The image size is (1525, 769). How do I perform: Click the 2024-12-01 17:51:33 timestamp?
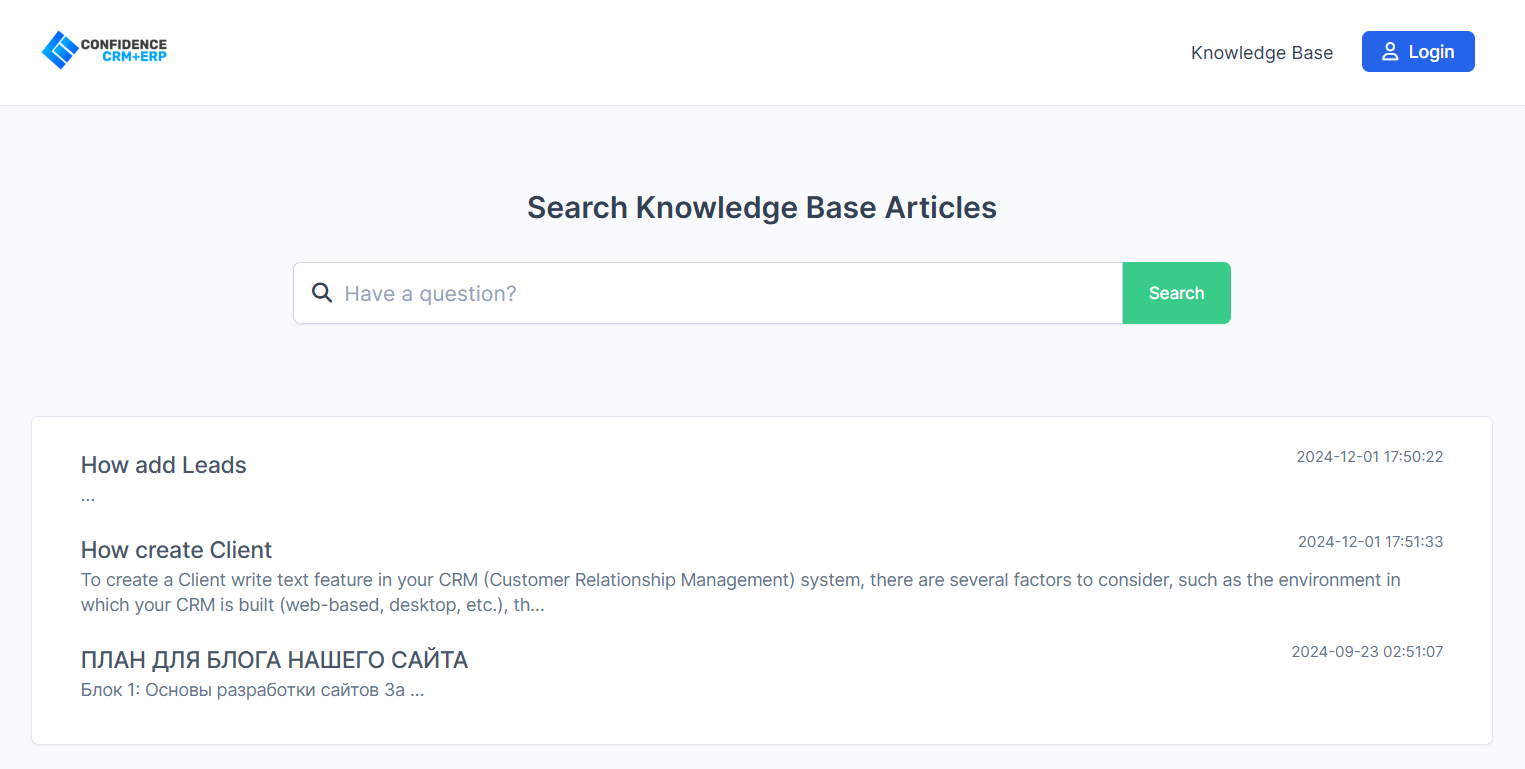(x=1370, y=542)
